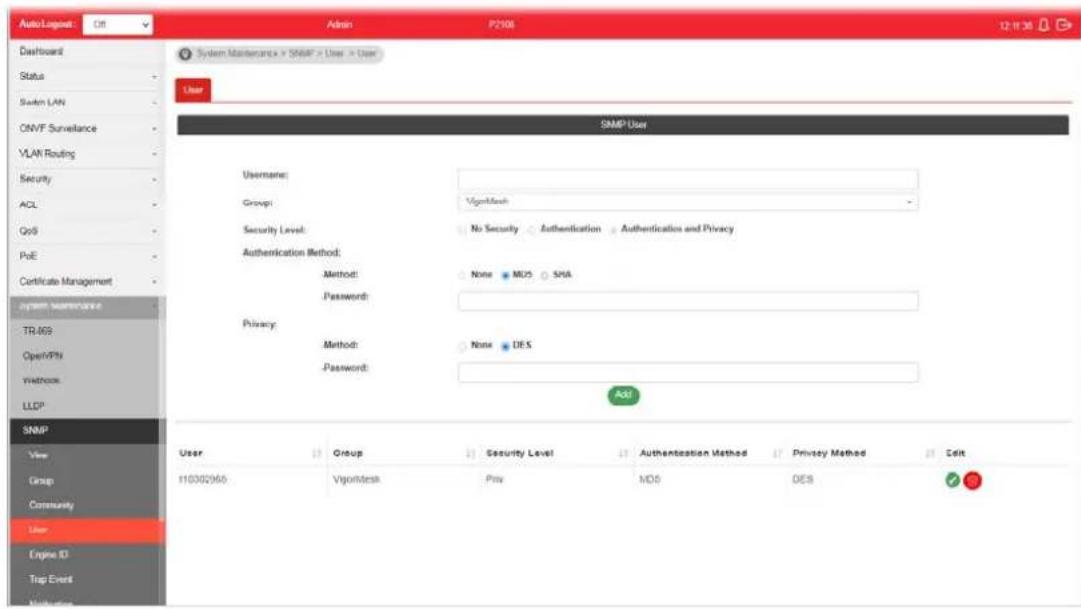Sort table by User column
The width and height of the screenshot is (1081, 609).
[316, 453]
